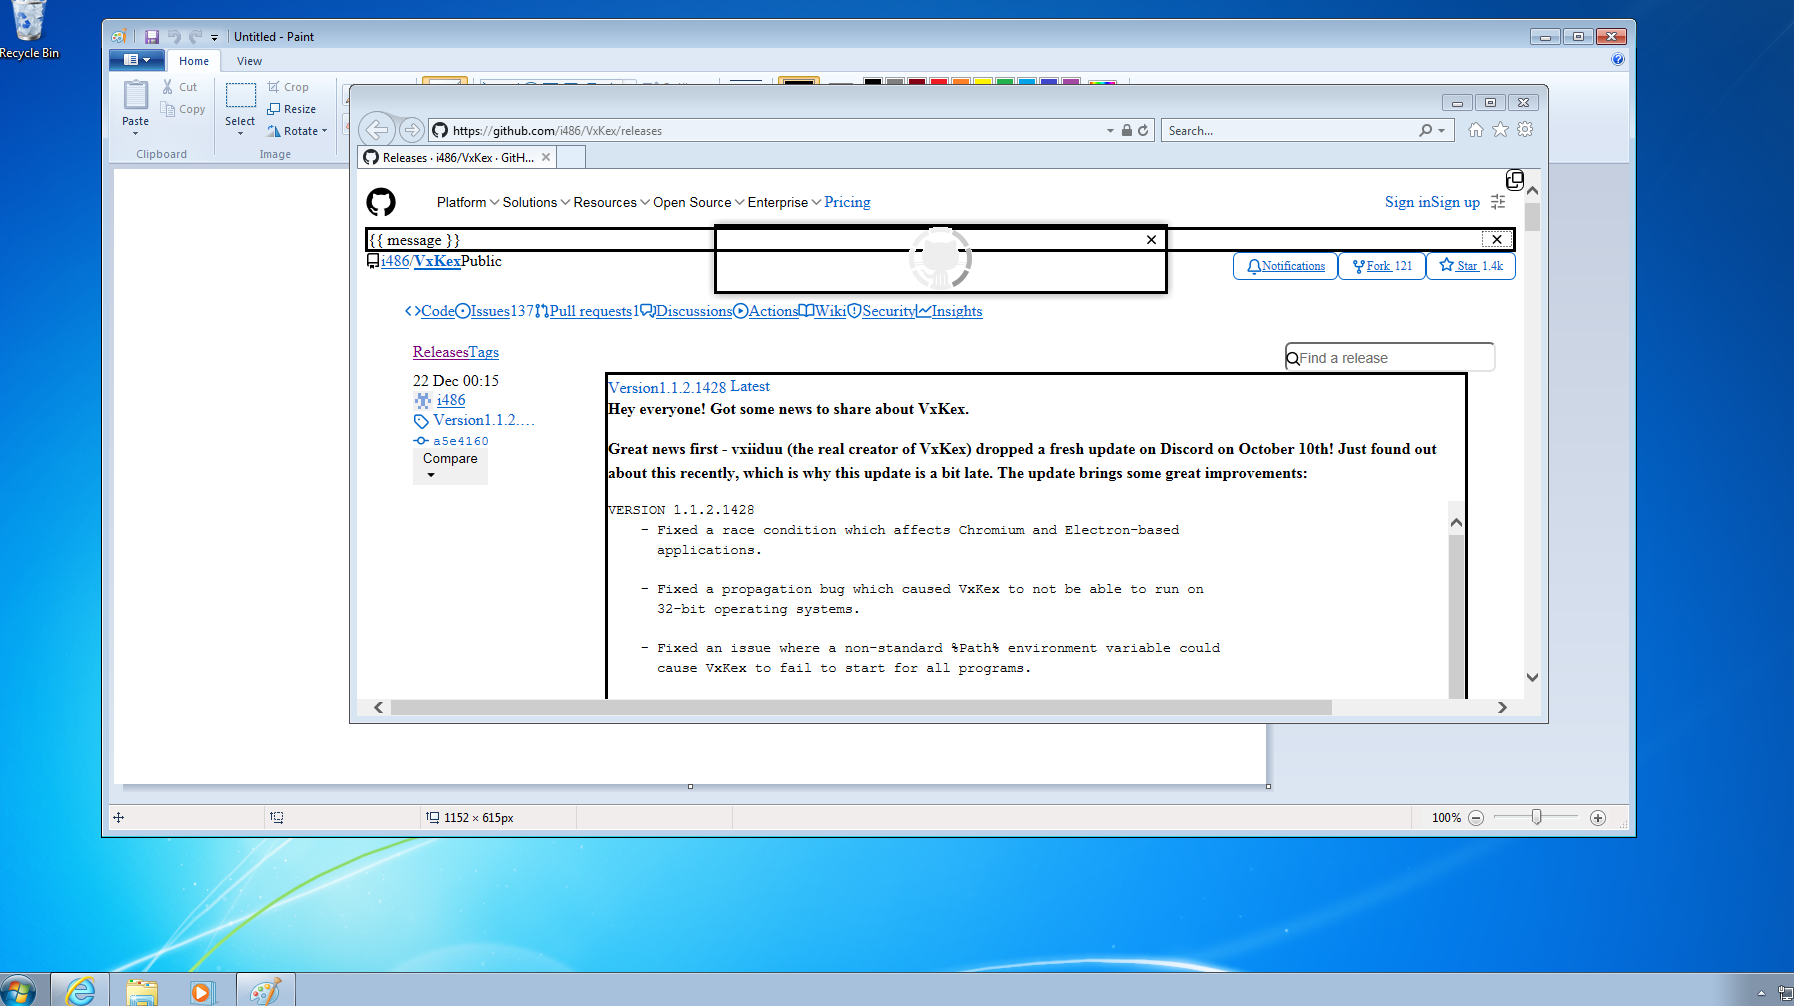Click the magnifier search icon in browser
The width and height of the screenshot is (1794, 1006).
(1425, 130)
